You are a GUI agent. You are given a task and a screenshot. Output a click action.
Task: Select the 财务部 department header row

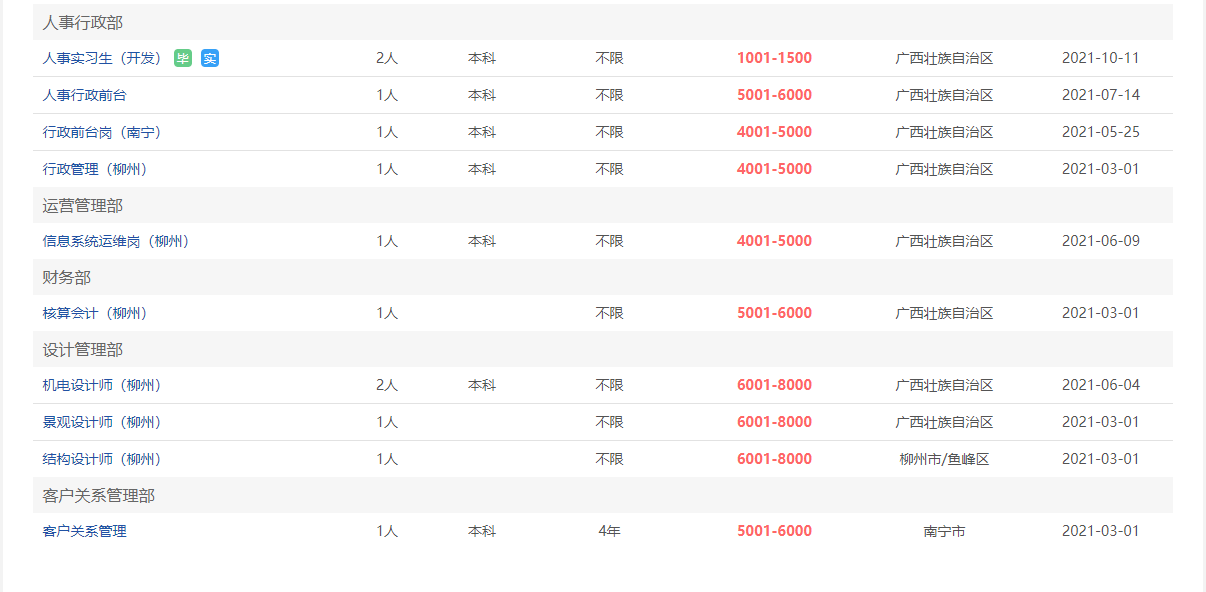(x=603, y=277)
